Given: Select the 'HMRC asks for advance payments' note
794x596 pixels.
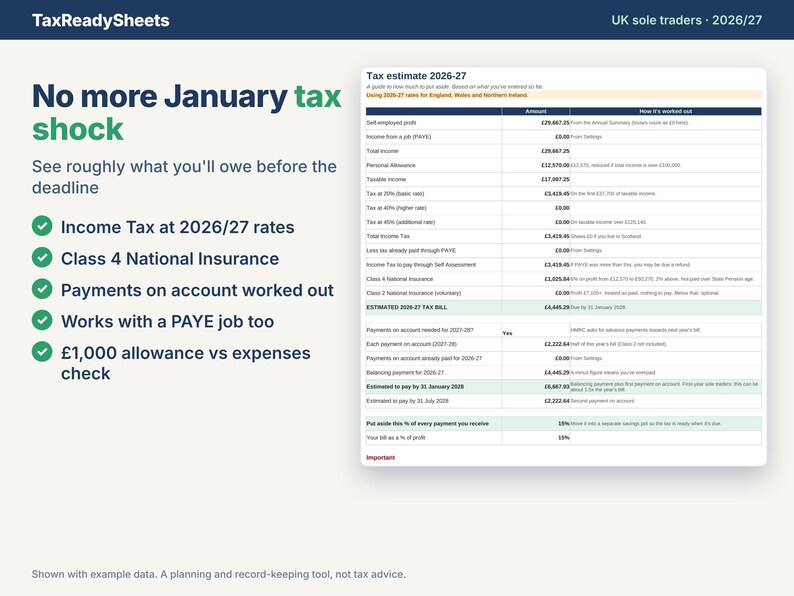Looking at the screenshot, I should click(636, 330).
